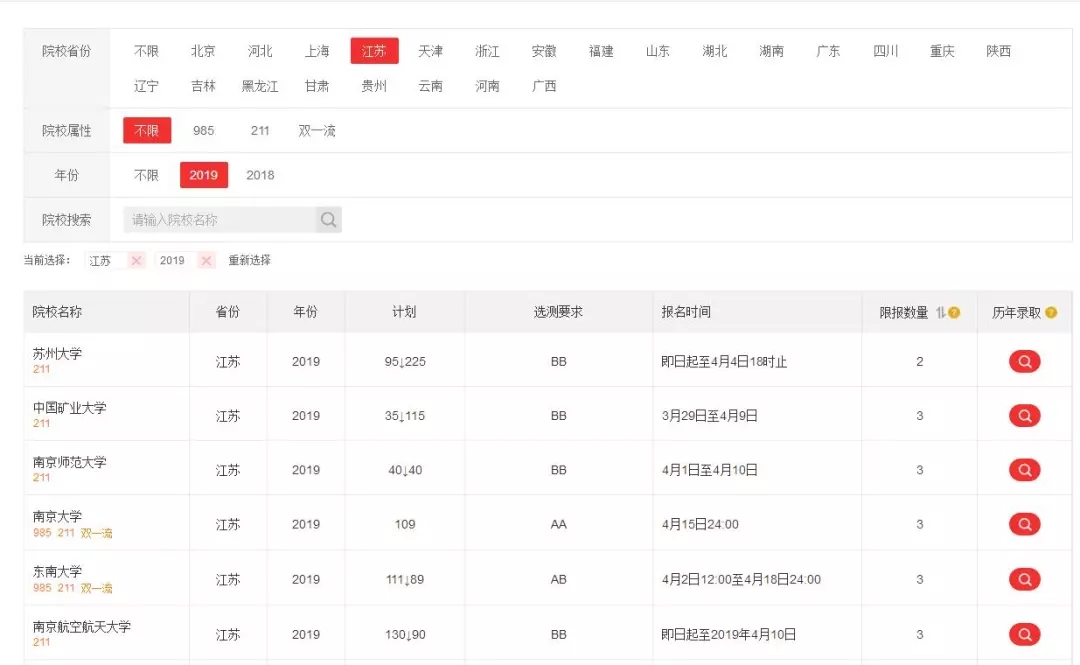Choose 浙江 in province filter

[487, 51]
